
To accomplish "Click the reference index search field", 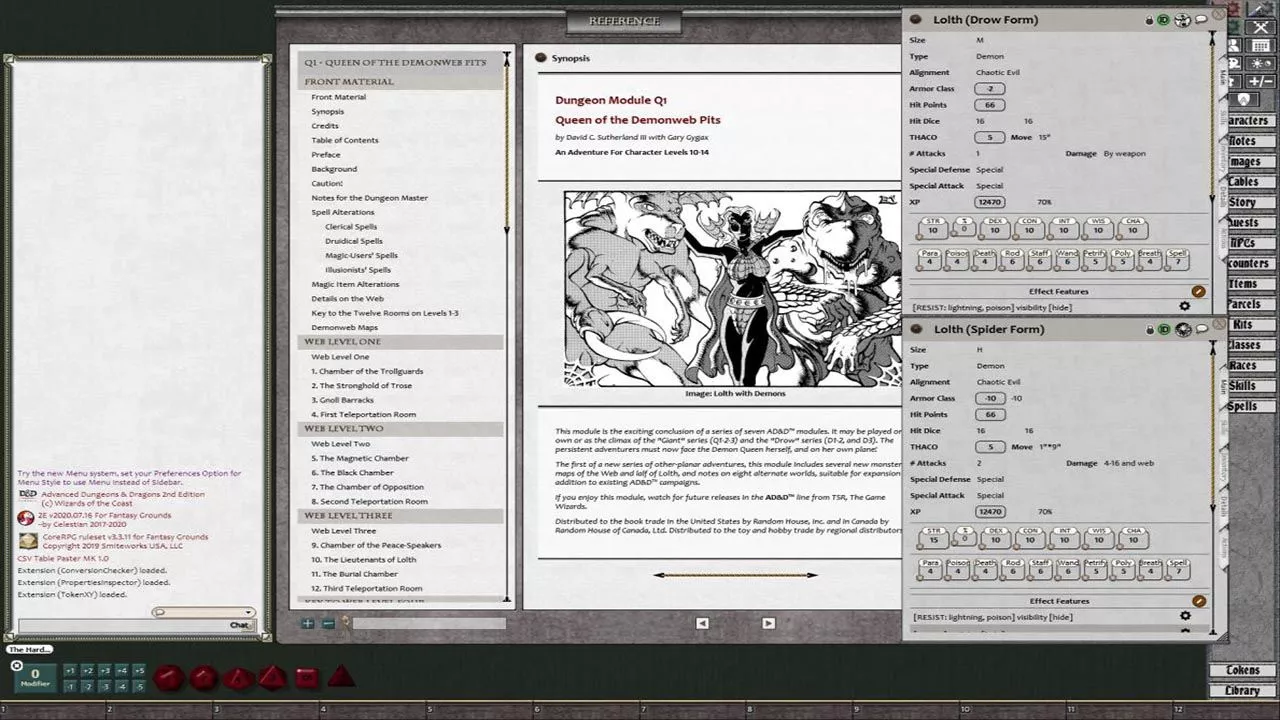I will [428, 623].
